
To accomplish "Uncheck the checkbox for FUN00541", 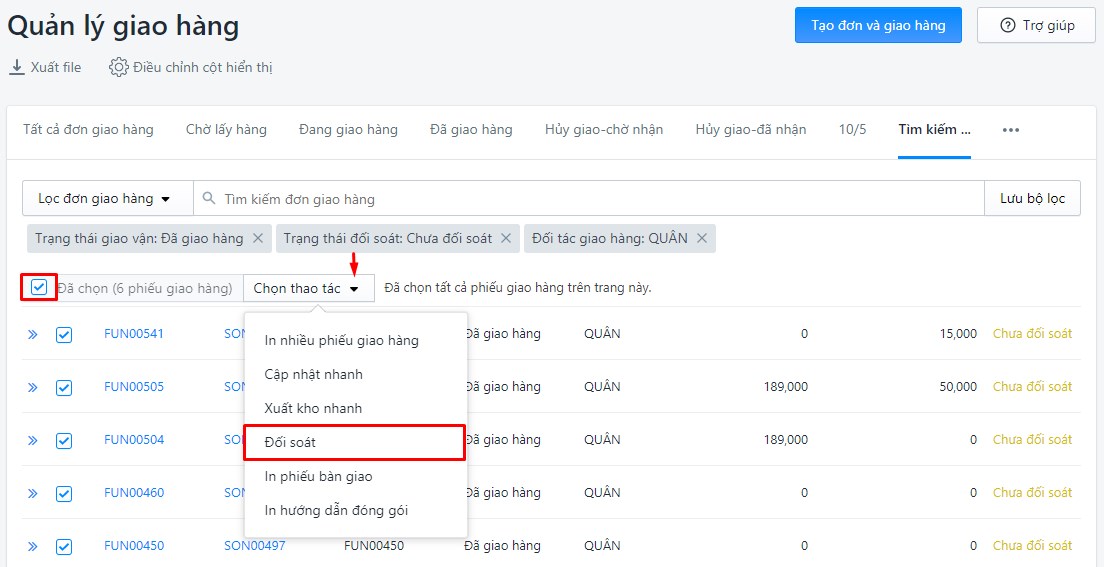I will 64,335.
